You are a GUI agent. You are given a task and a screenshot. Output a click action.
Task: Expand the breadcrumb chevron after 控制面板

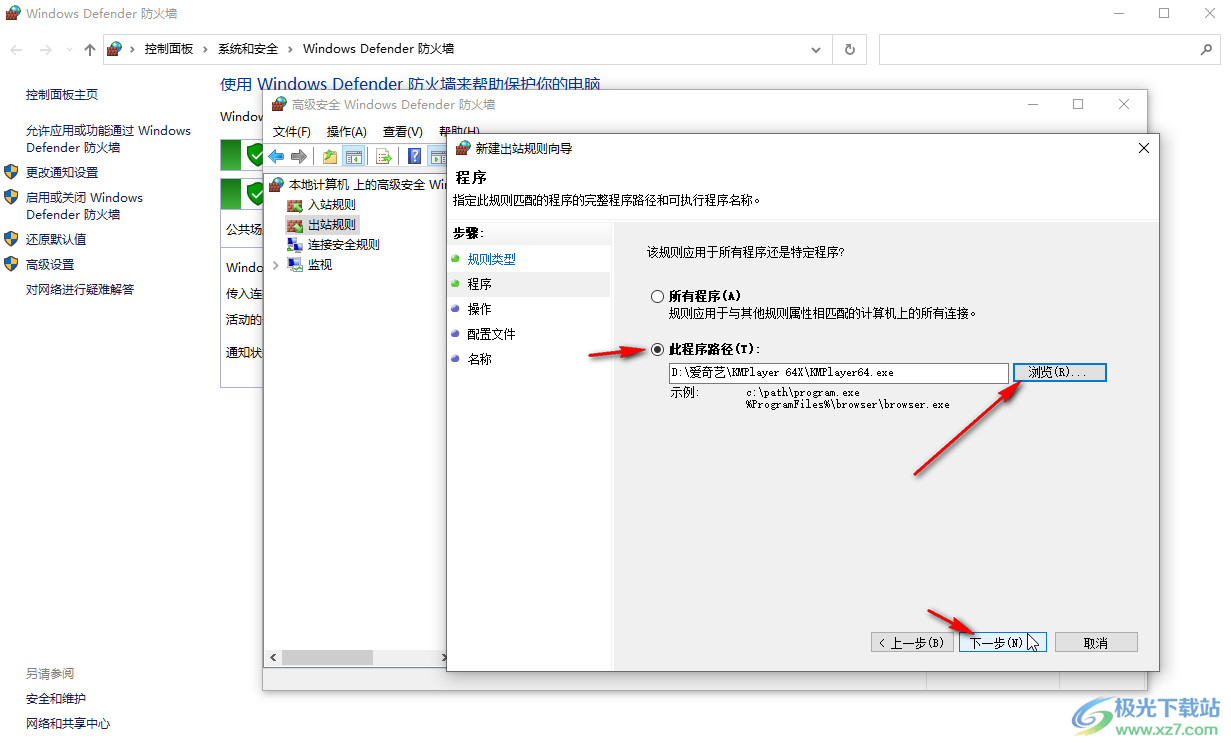pos(206,49)
